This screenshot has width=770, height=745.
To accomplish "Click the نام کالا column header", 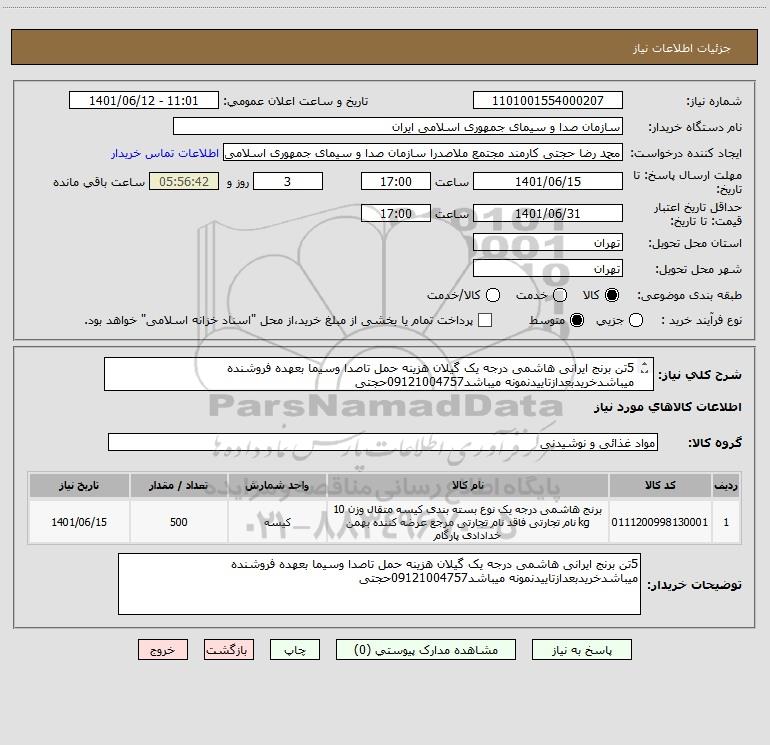I will point(468,485).
